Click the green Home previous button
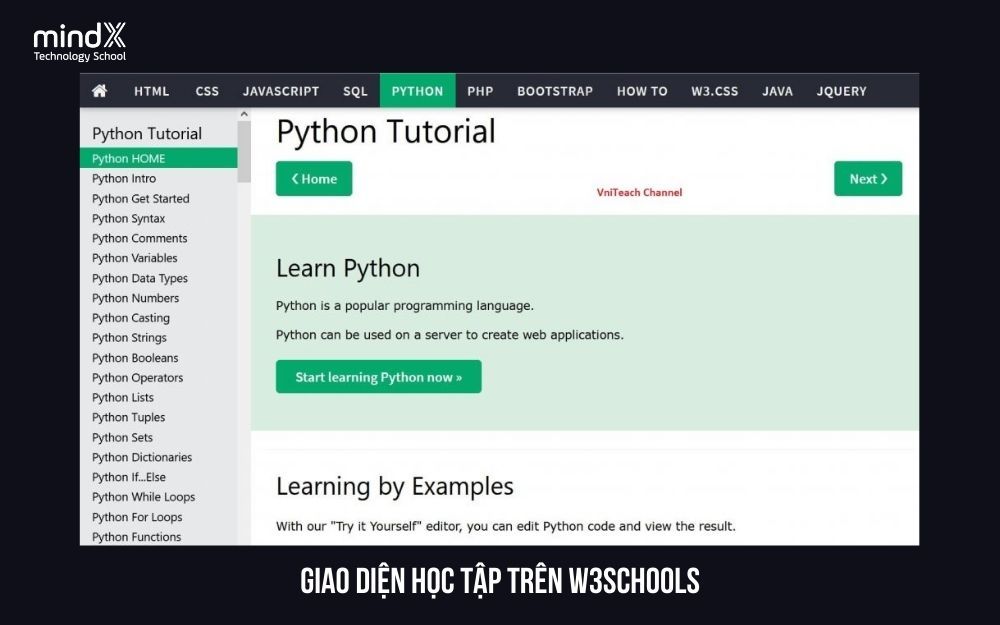This screenshot has height=625, width=1000. tap(314, 179)
